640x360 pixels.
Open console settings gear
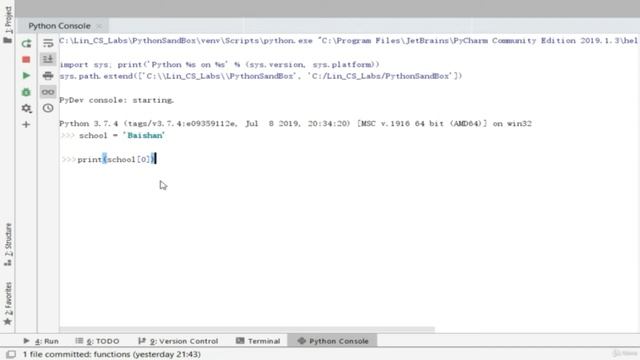point(26,108)
